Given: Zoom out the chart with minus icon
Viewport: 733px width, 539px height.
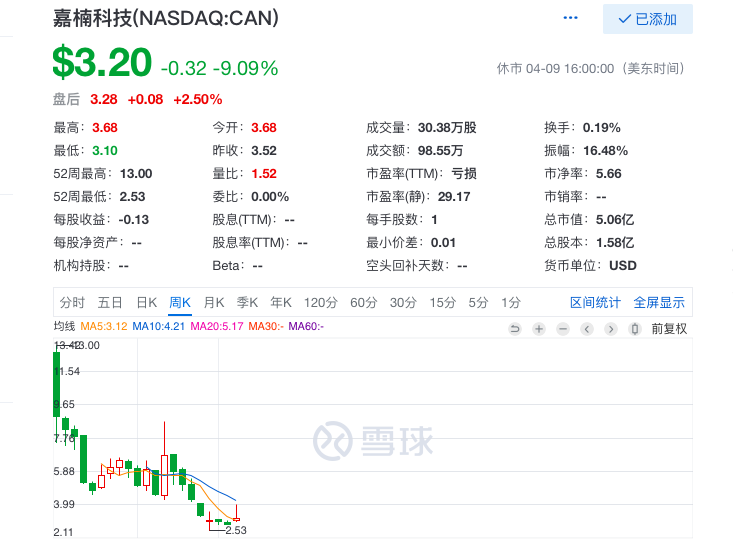Looking at the screenshot, I should point(563,329).
